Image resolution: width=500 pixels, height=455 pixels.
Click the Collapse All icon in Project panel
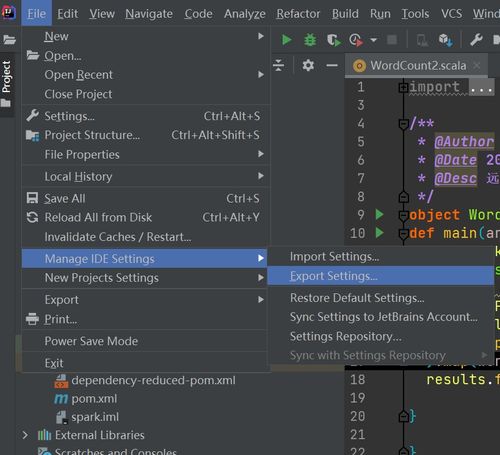[x=278, y=65]
